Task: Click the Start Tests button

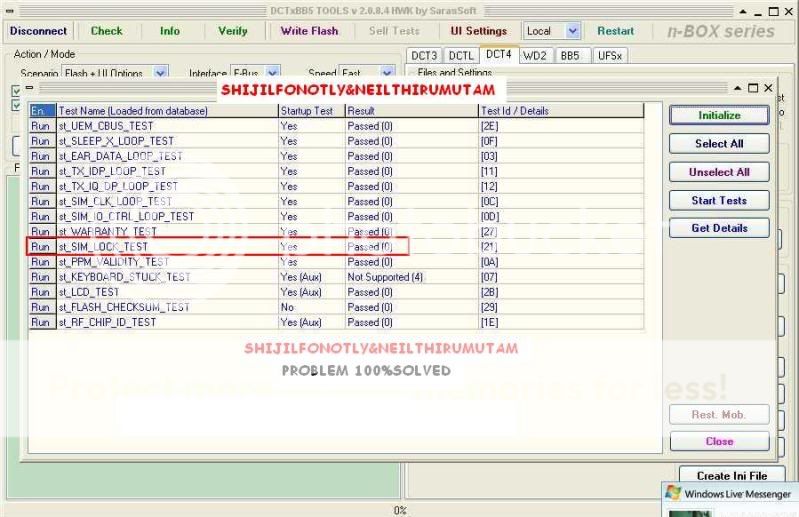Action: 719,200
